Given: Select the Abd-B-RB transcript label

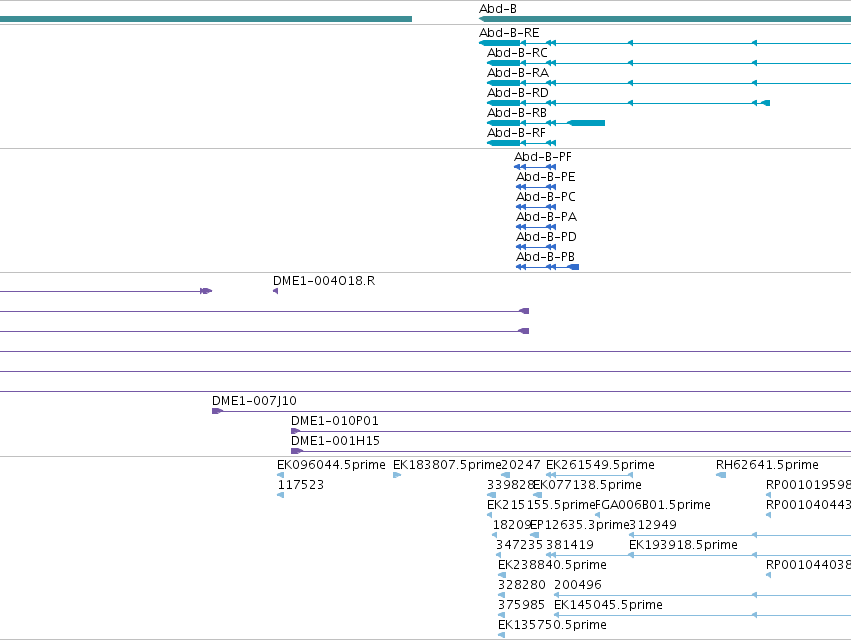Looking at the screenshot, I should pos(517,113).
